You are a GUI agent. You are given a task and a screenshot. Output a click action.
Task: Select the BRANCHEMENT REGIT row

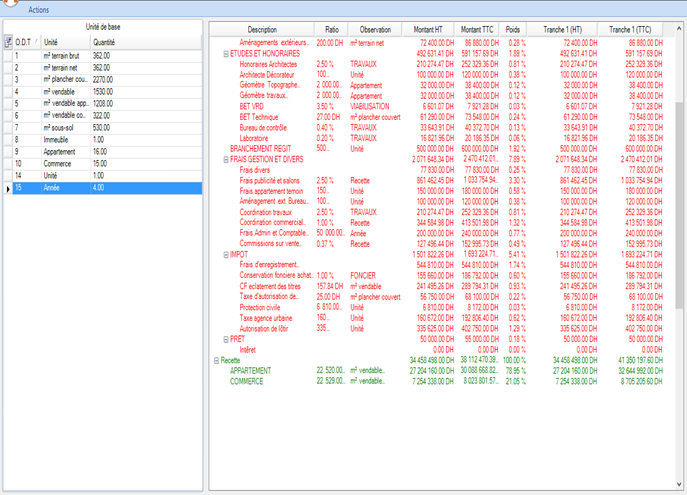[260, 148]
